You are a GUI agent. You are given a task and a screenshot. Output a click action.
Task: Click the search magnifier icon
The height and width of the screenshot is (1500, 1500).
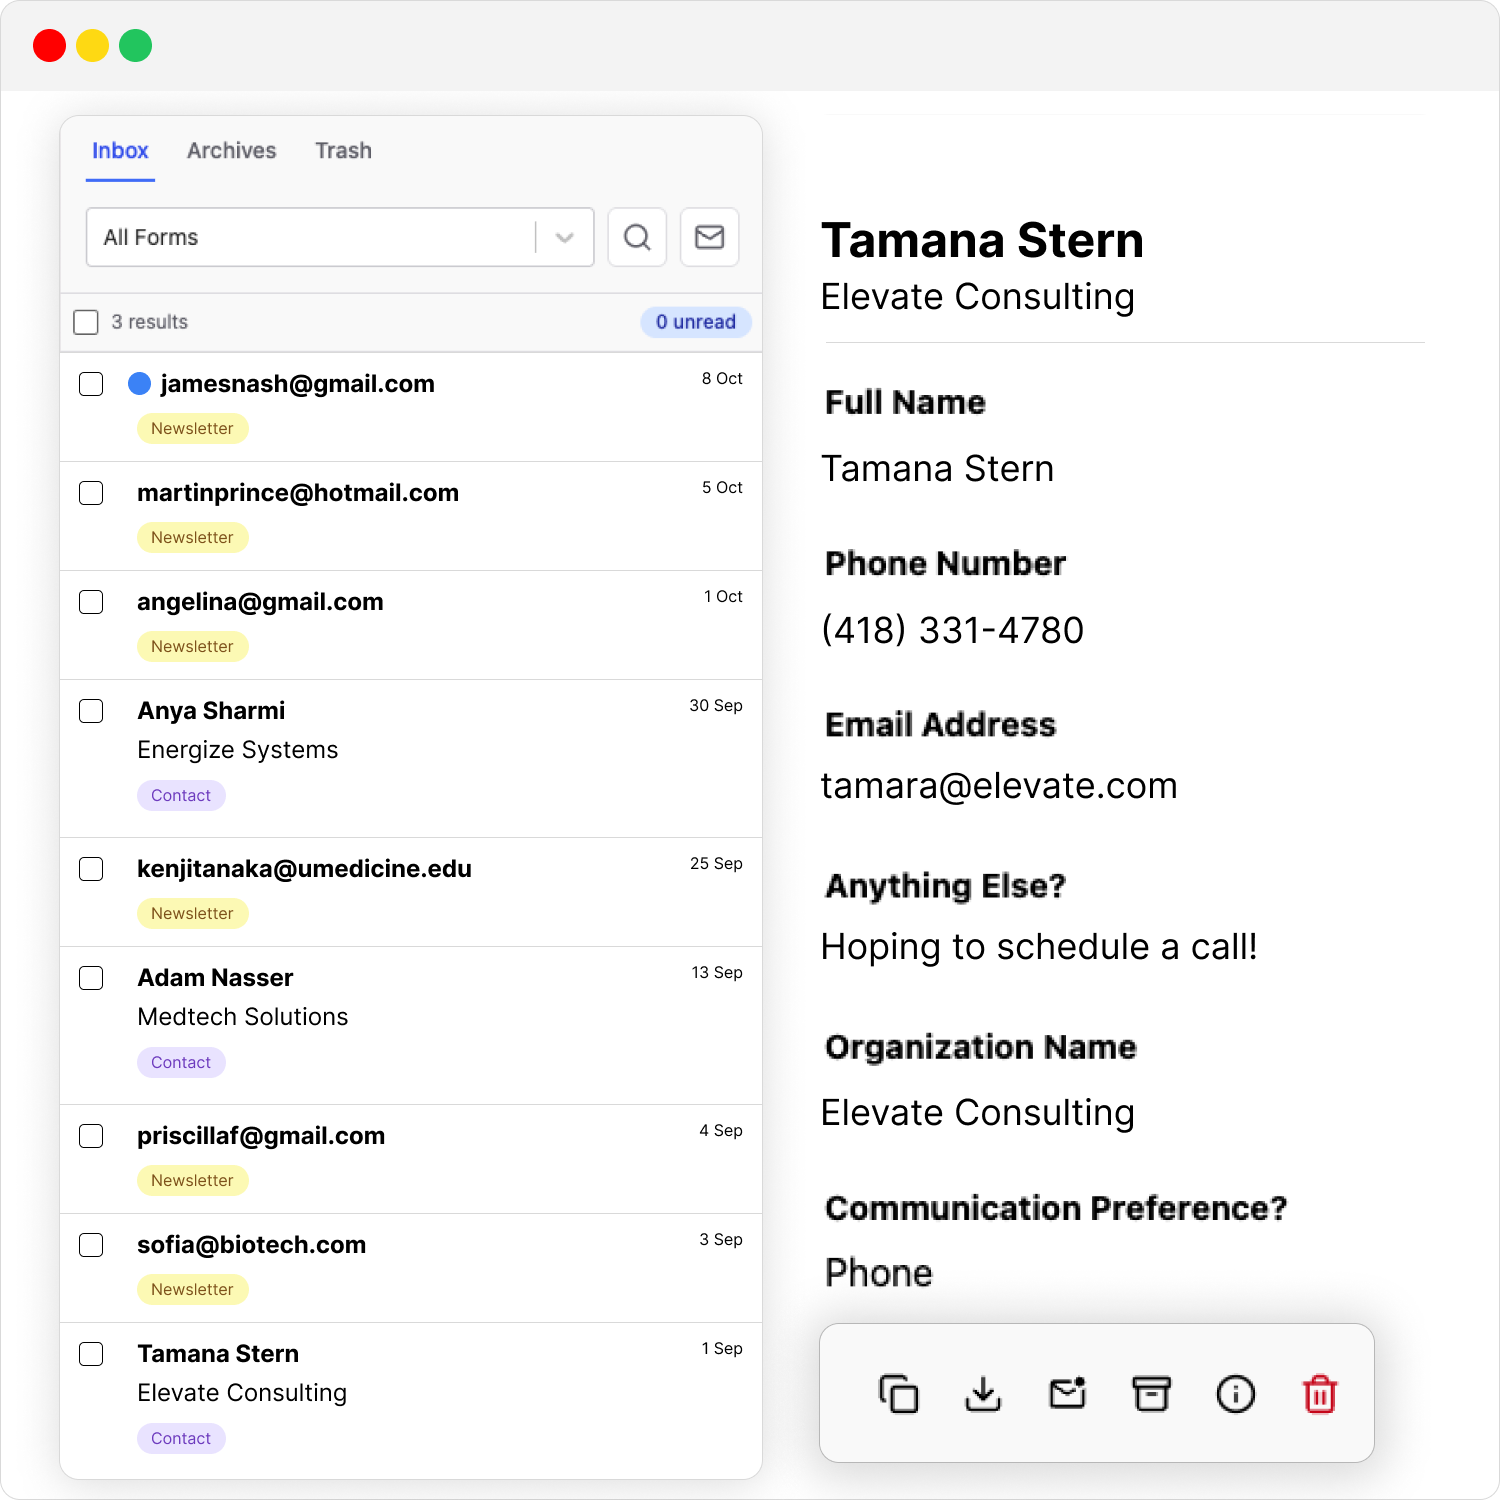[637, 237]
